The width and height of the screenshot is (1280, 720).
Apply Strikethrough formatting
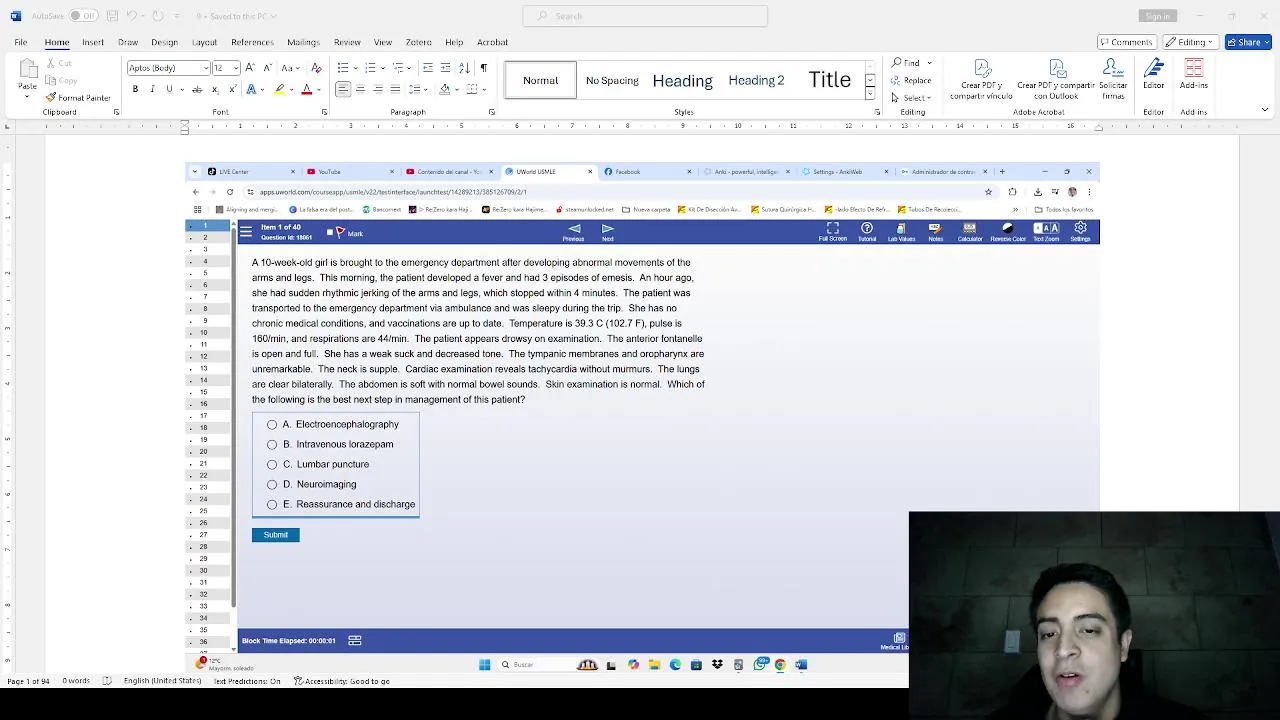(197, 89)
